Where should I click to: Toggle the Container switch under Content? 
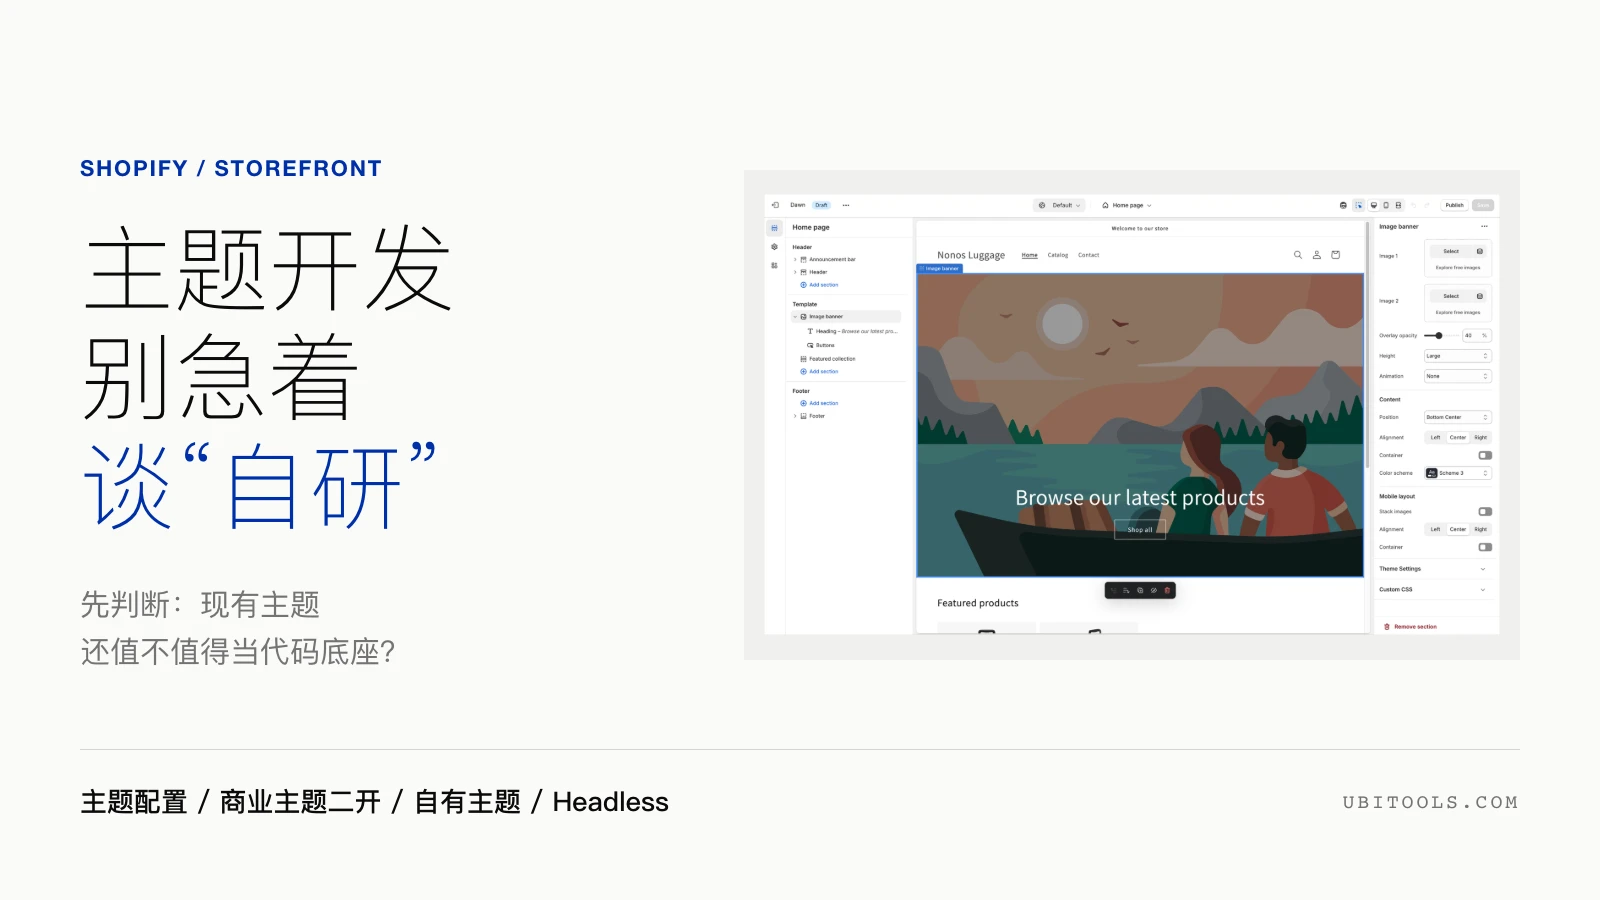click(1485, 455)
